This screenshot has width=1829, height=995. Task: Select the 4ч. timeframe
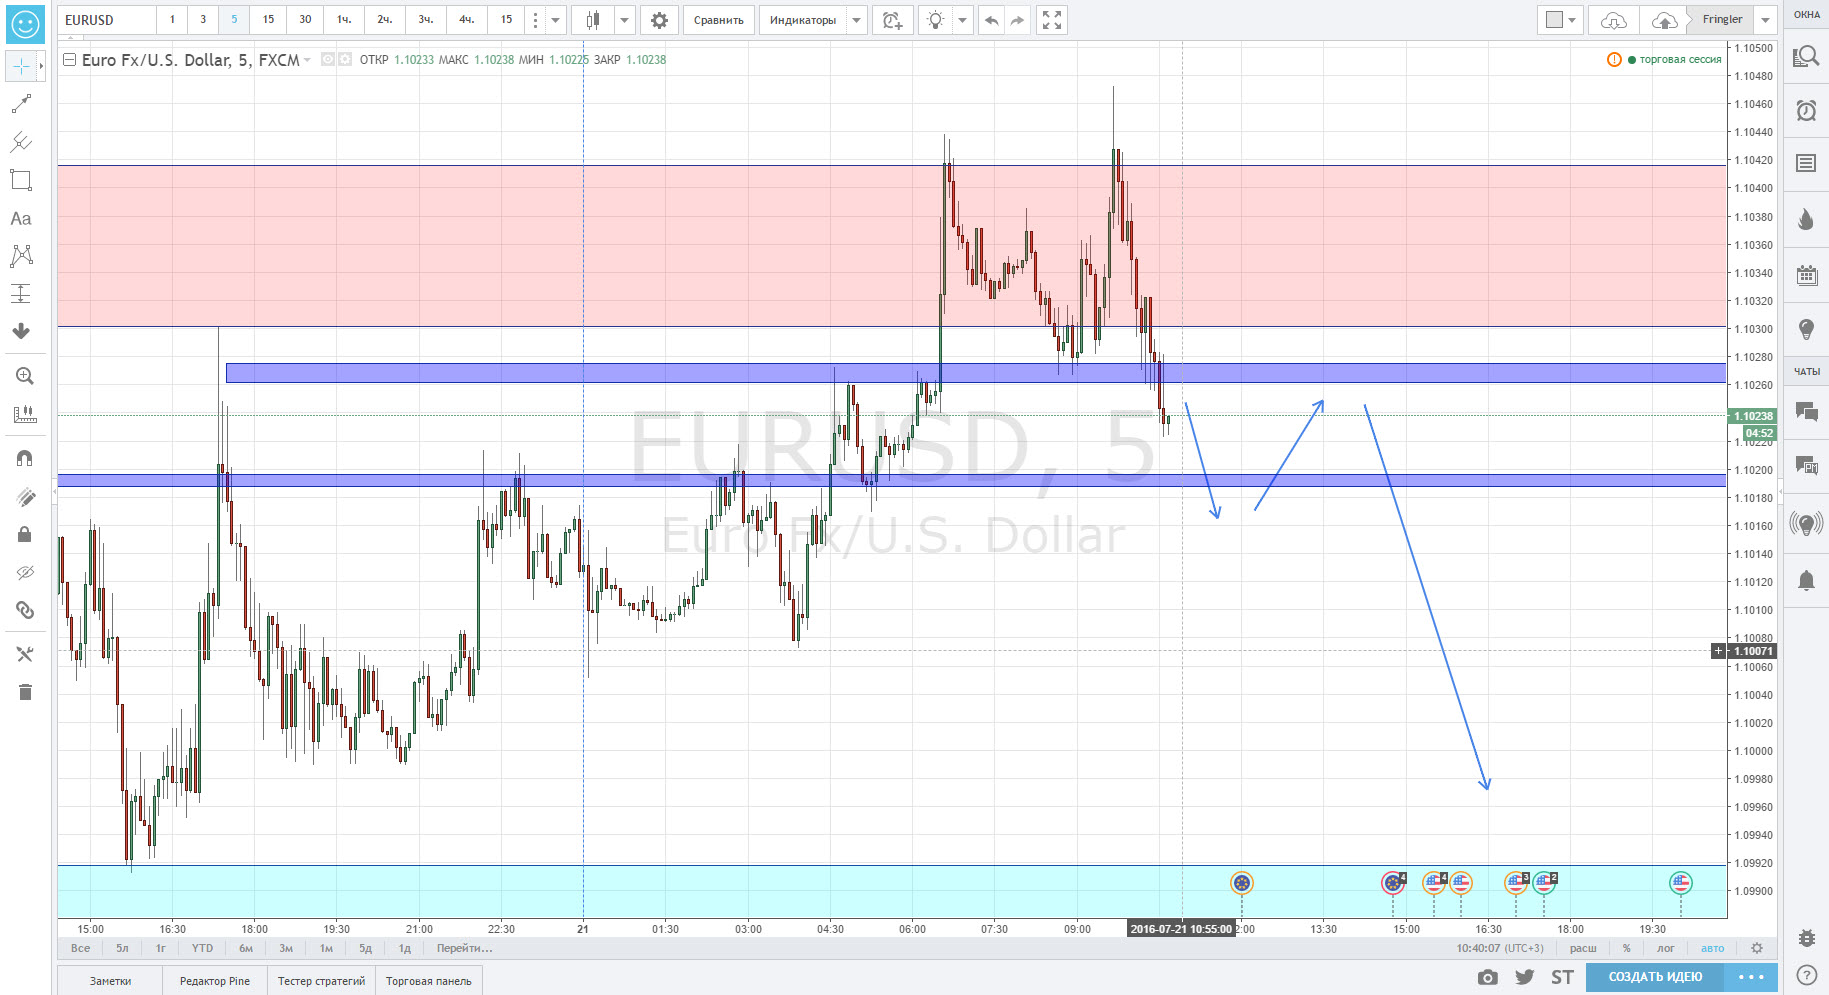click(x=466, y=20)
